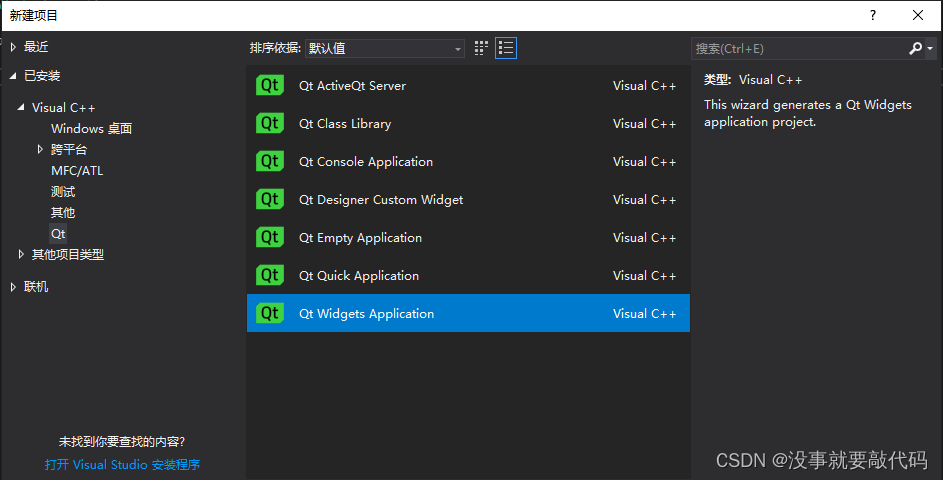Viewport: 943px width, 480px height.
Task: Expand the 跨平台 tree node
Action: click(40, 149)
